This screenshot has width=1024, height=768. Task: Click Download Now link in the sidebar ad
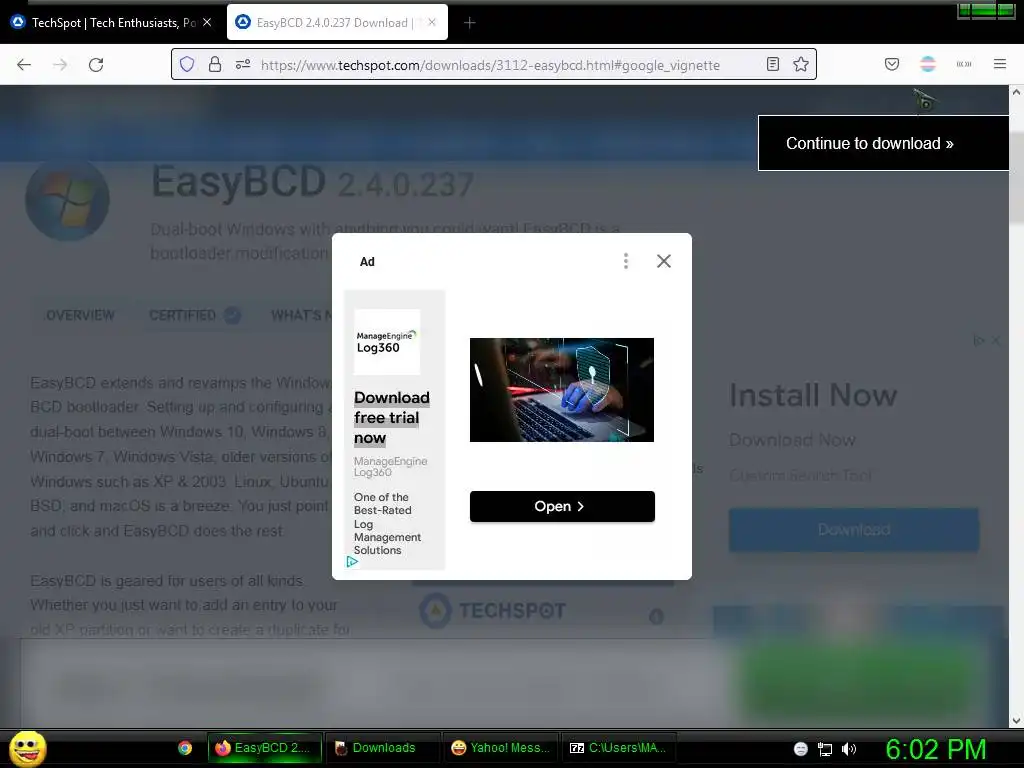click(792, 440)
